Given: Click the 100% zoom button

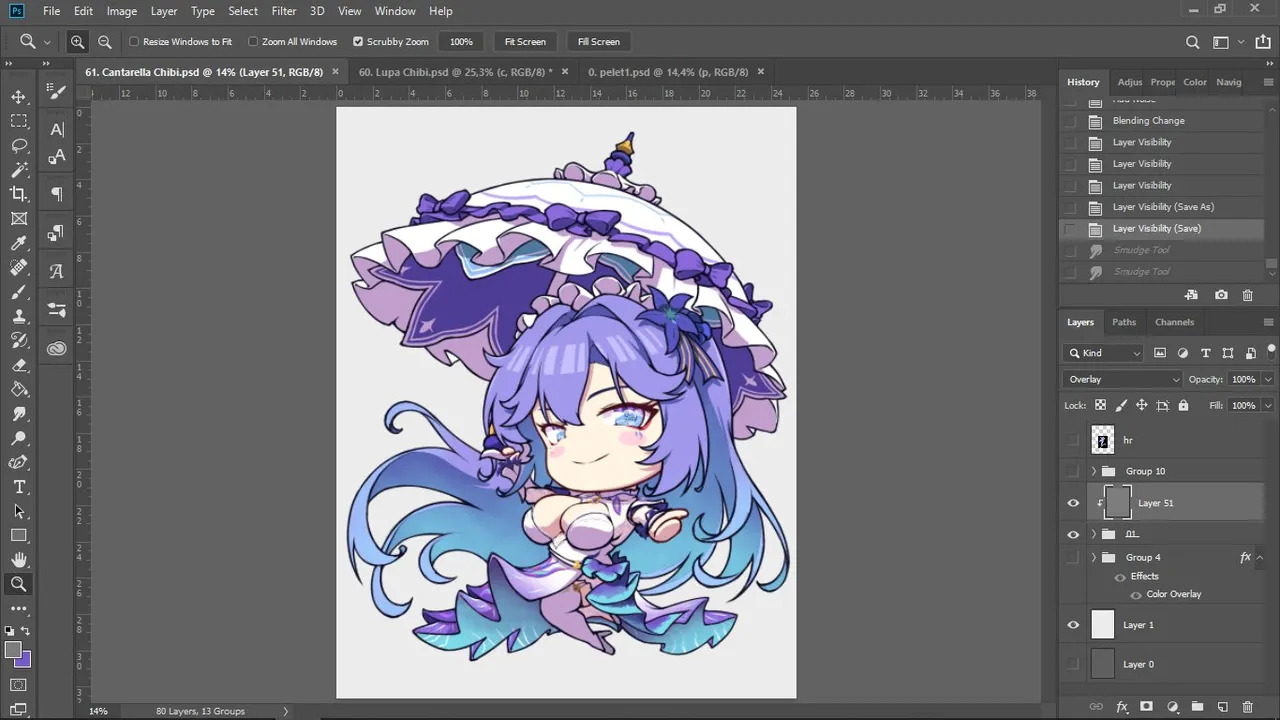Looking at the screenshot, I should [461, 42].
